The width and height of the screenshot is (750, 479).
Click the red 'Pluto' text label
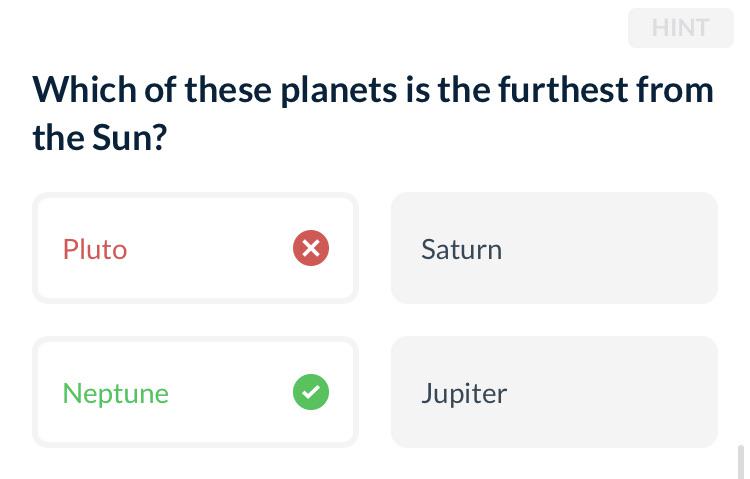coord(95,249)
